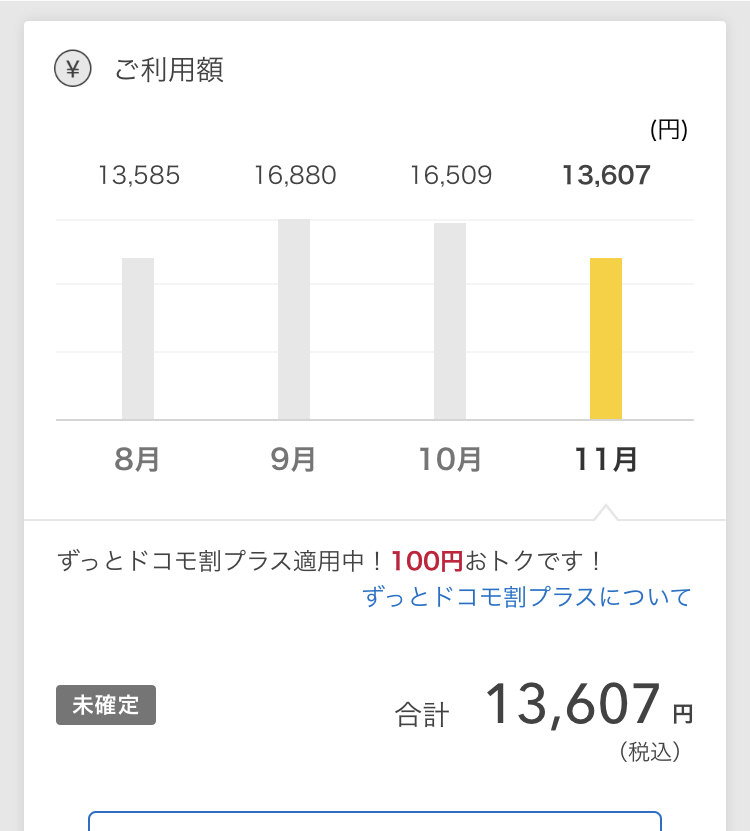Click the red 100円 discount text
The height and width of the screenshot is (831, 750).
click(427, 561)
